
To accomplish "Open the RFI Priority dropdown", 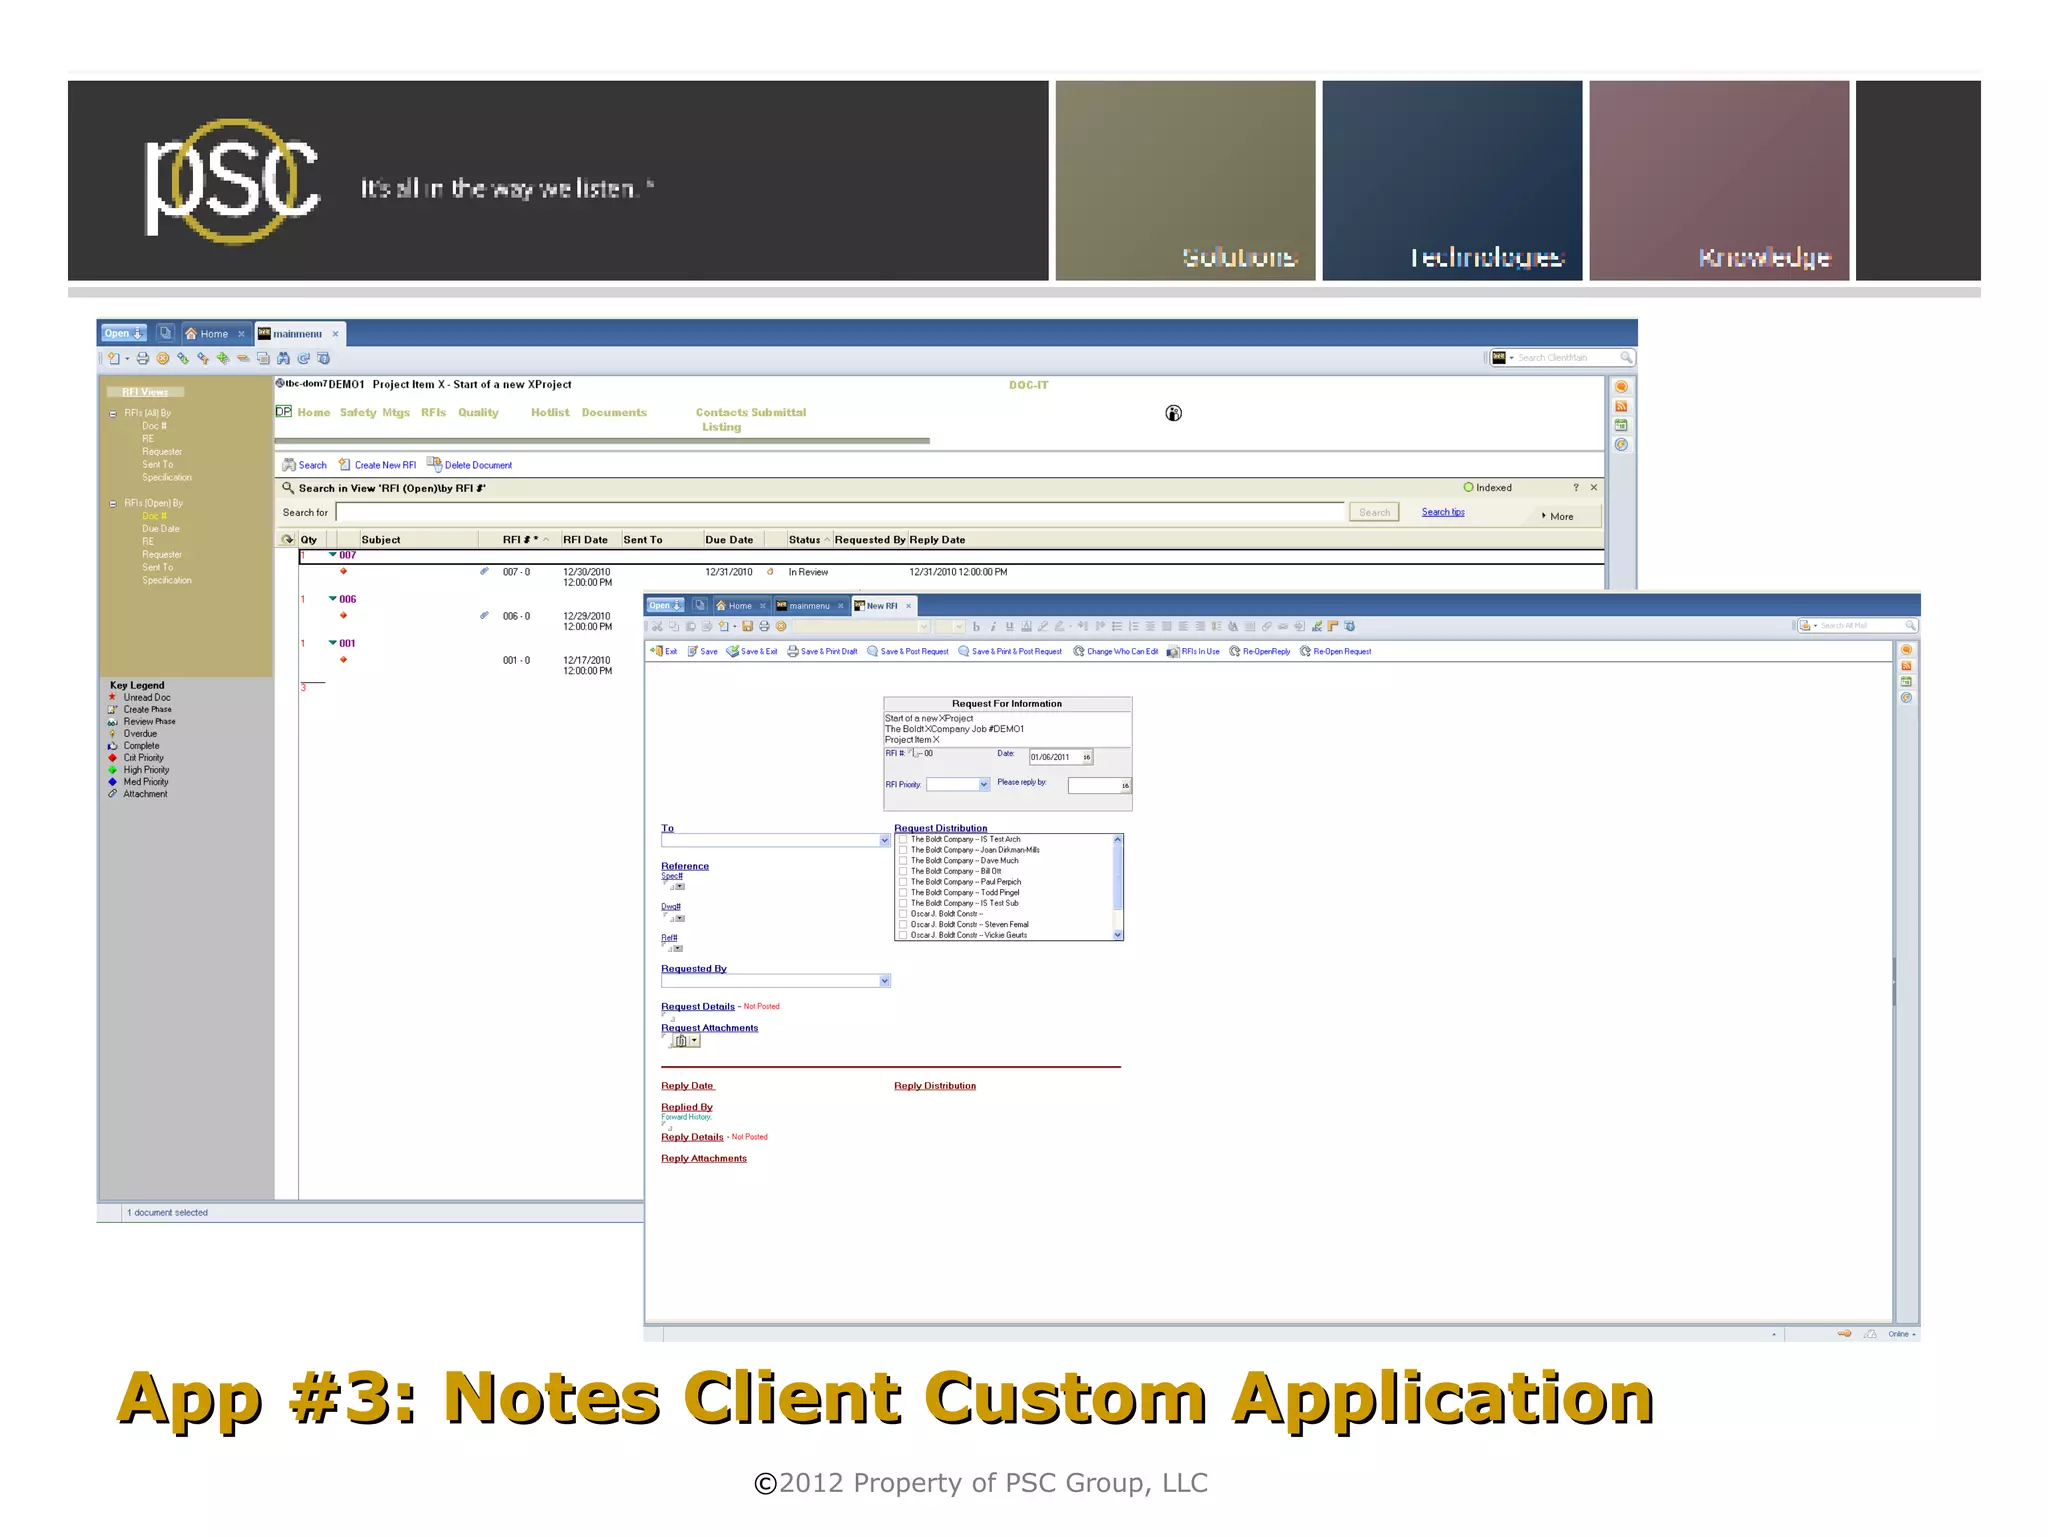I will point(984,785).
